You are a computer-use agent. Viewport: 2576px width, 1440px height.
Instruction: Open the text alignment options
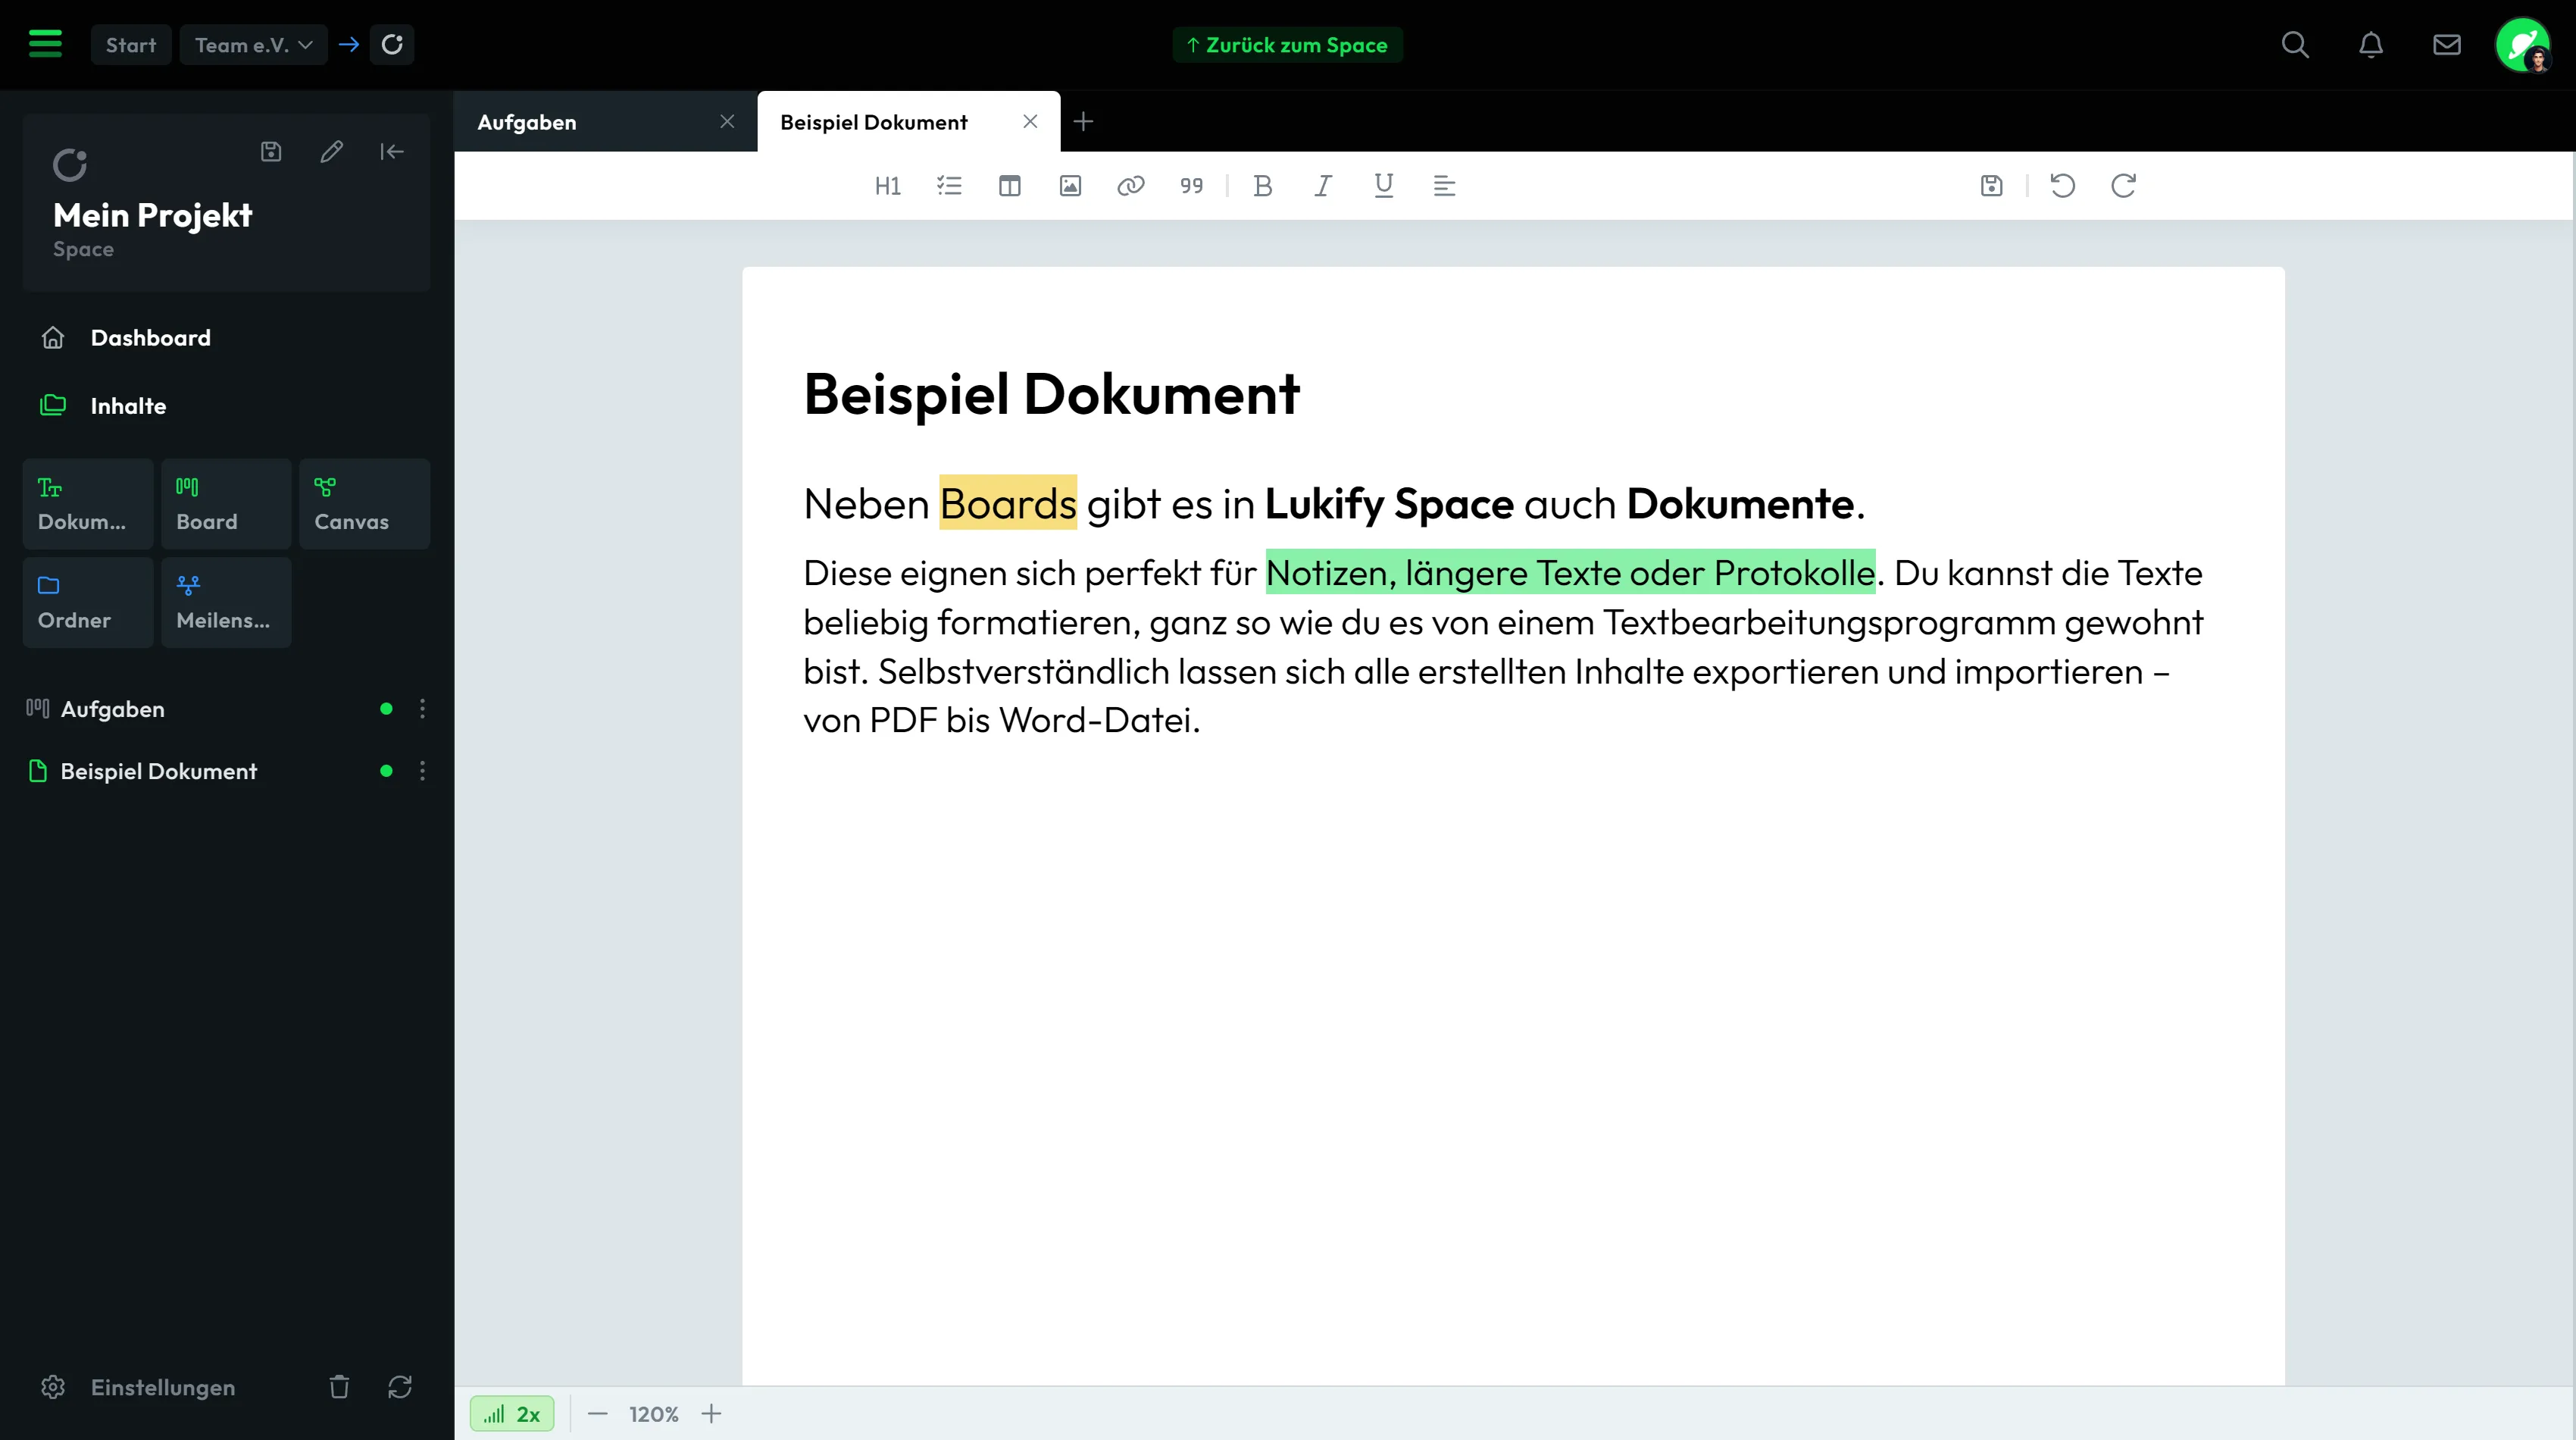[x=1444, y=186]
